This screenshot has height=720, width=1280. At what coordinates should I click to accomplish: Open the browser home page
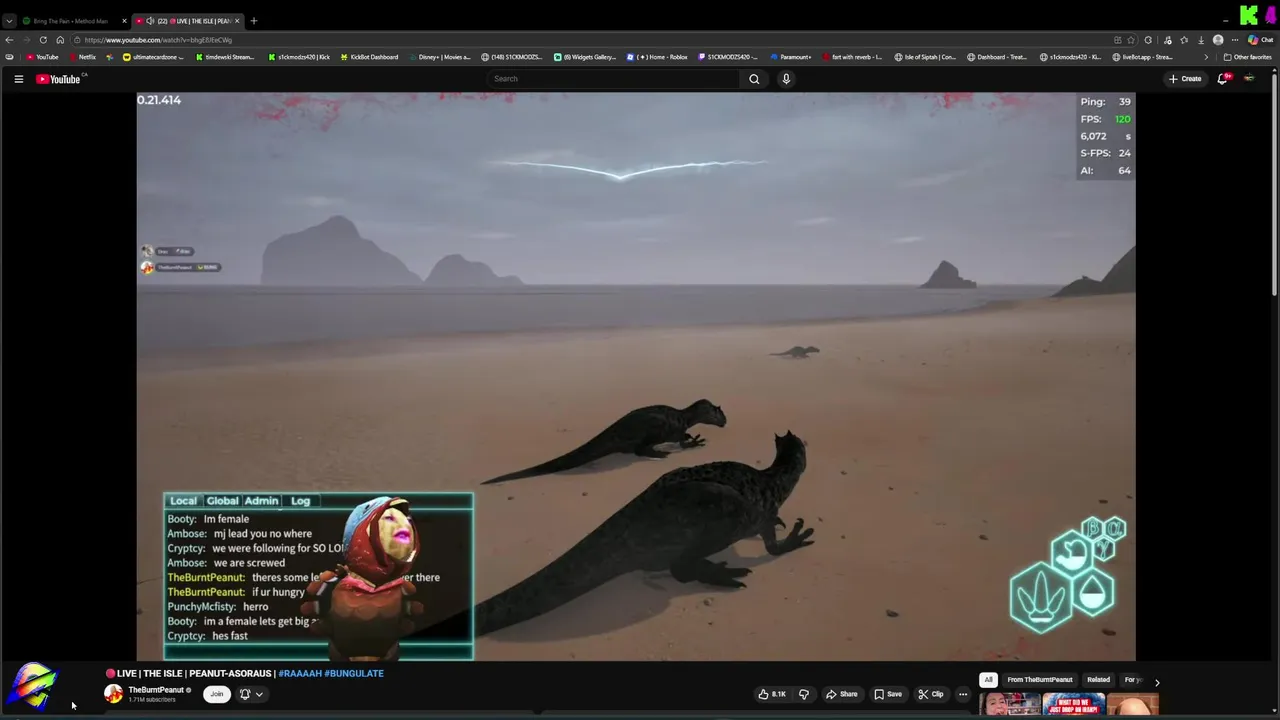coord(60,40)
